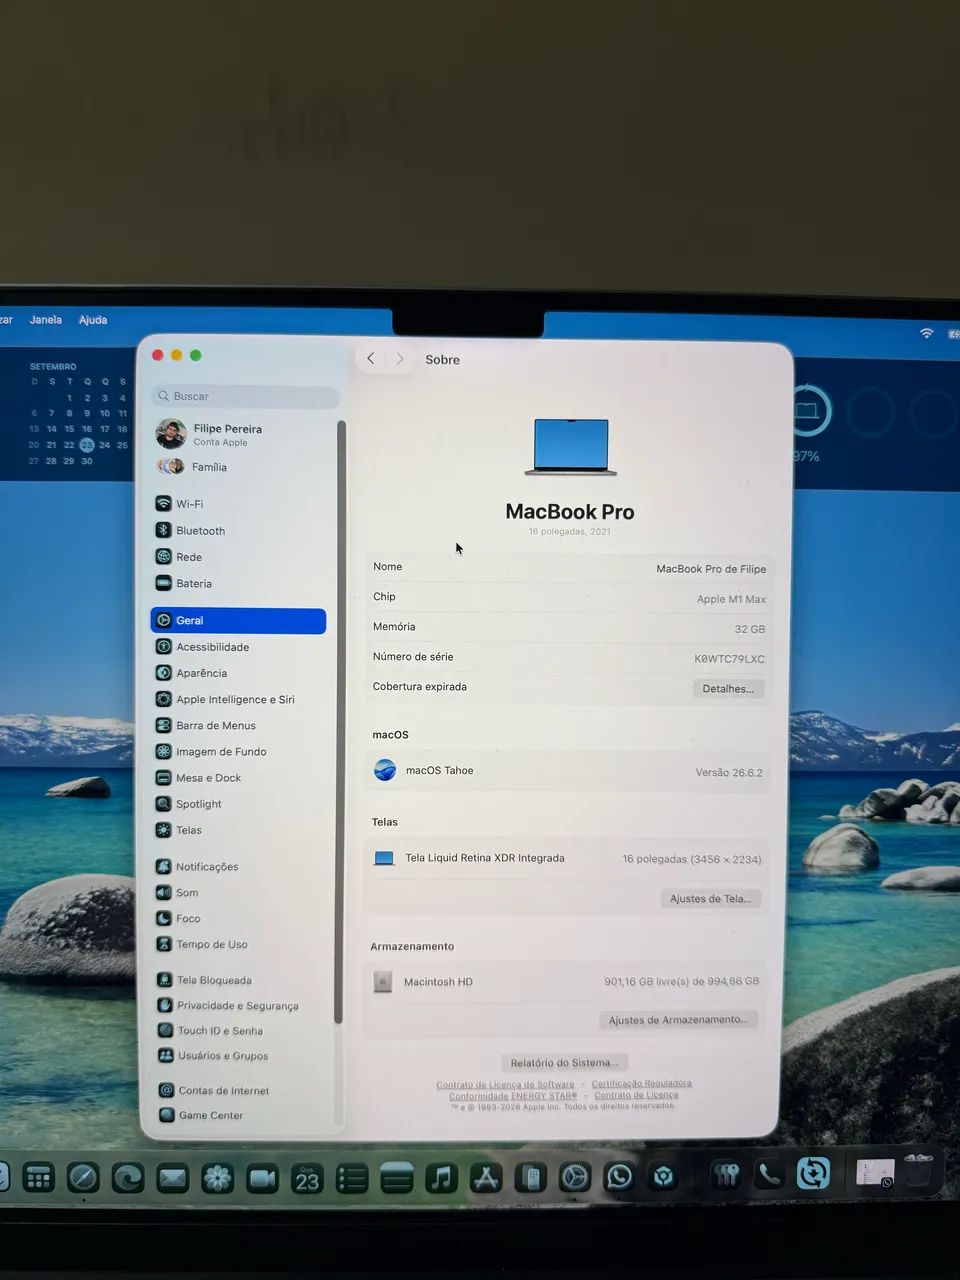Launch WhatsApp from the Dock
The height and width of the screenshot is (1280, 960).
tap(619, 1177)
